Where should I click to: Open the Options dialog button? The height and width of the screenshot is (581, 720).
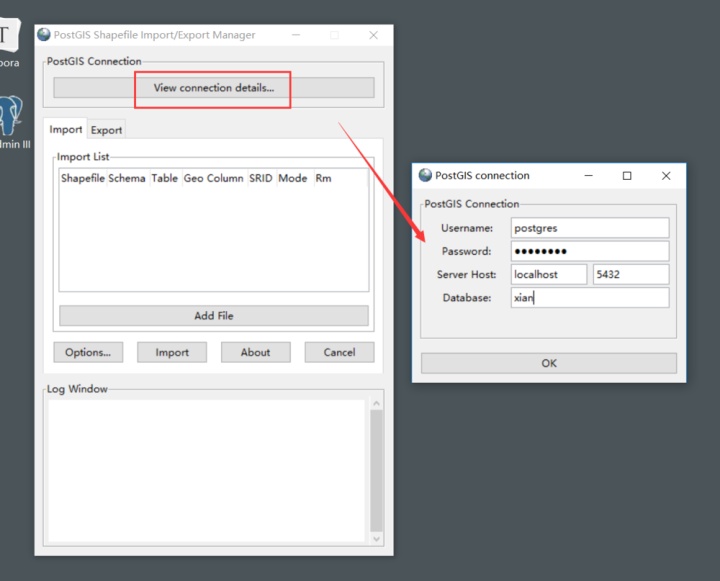click(x=88, y=352)
